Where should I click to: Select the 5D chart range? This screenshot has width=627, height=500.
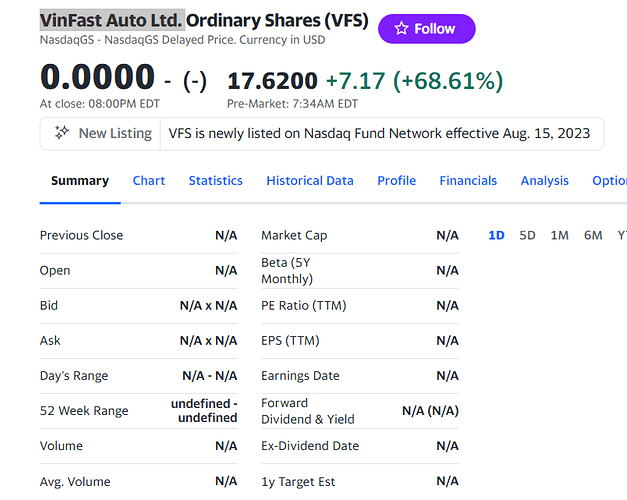527,236
